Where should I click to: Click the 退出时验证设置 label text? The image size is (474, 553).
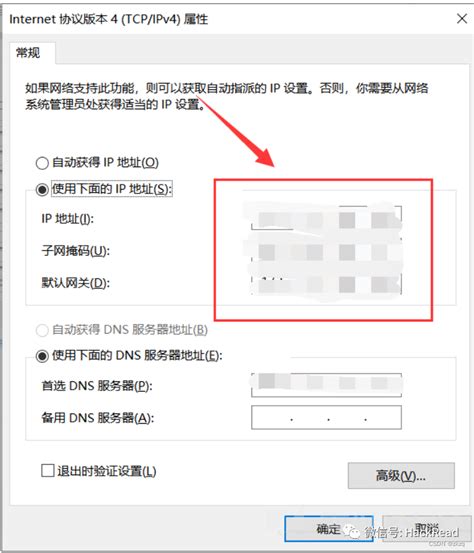107,471
